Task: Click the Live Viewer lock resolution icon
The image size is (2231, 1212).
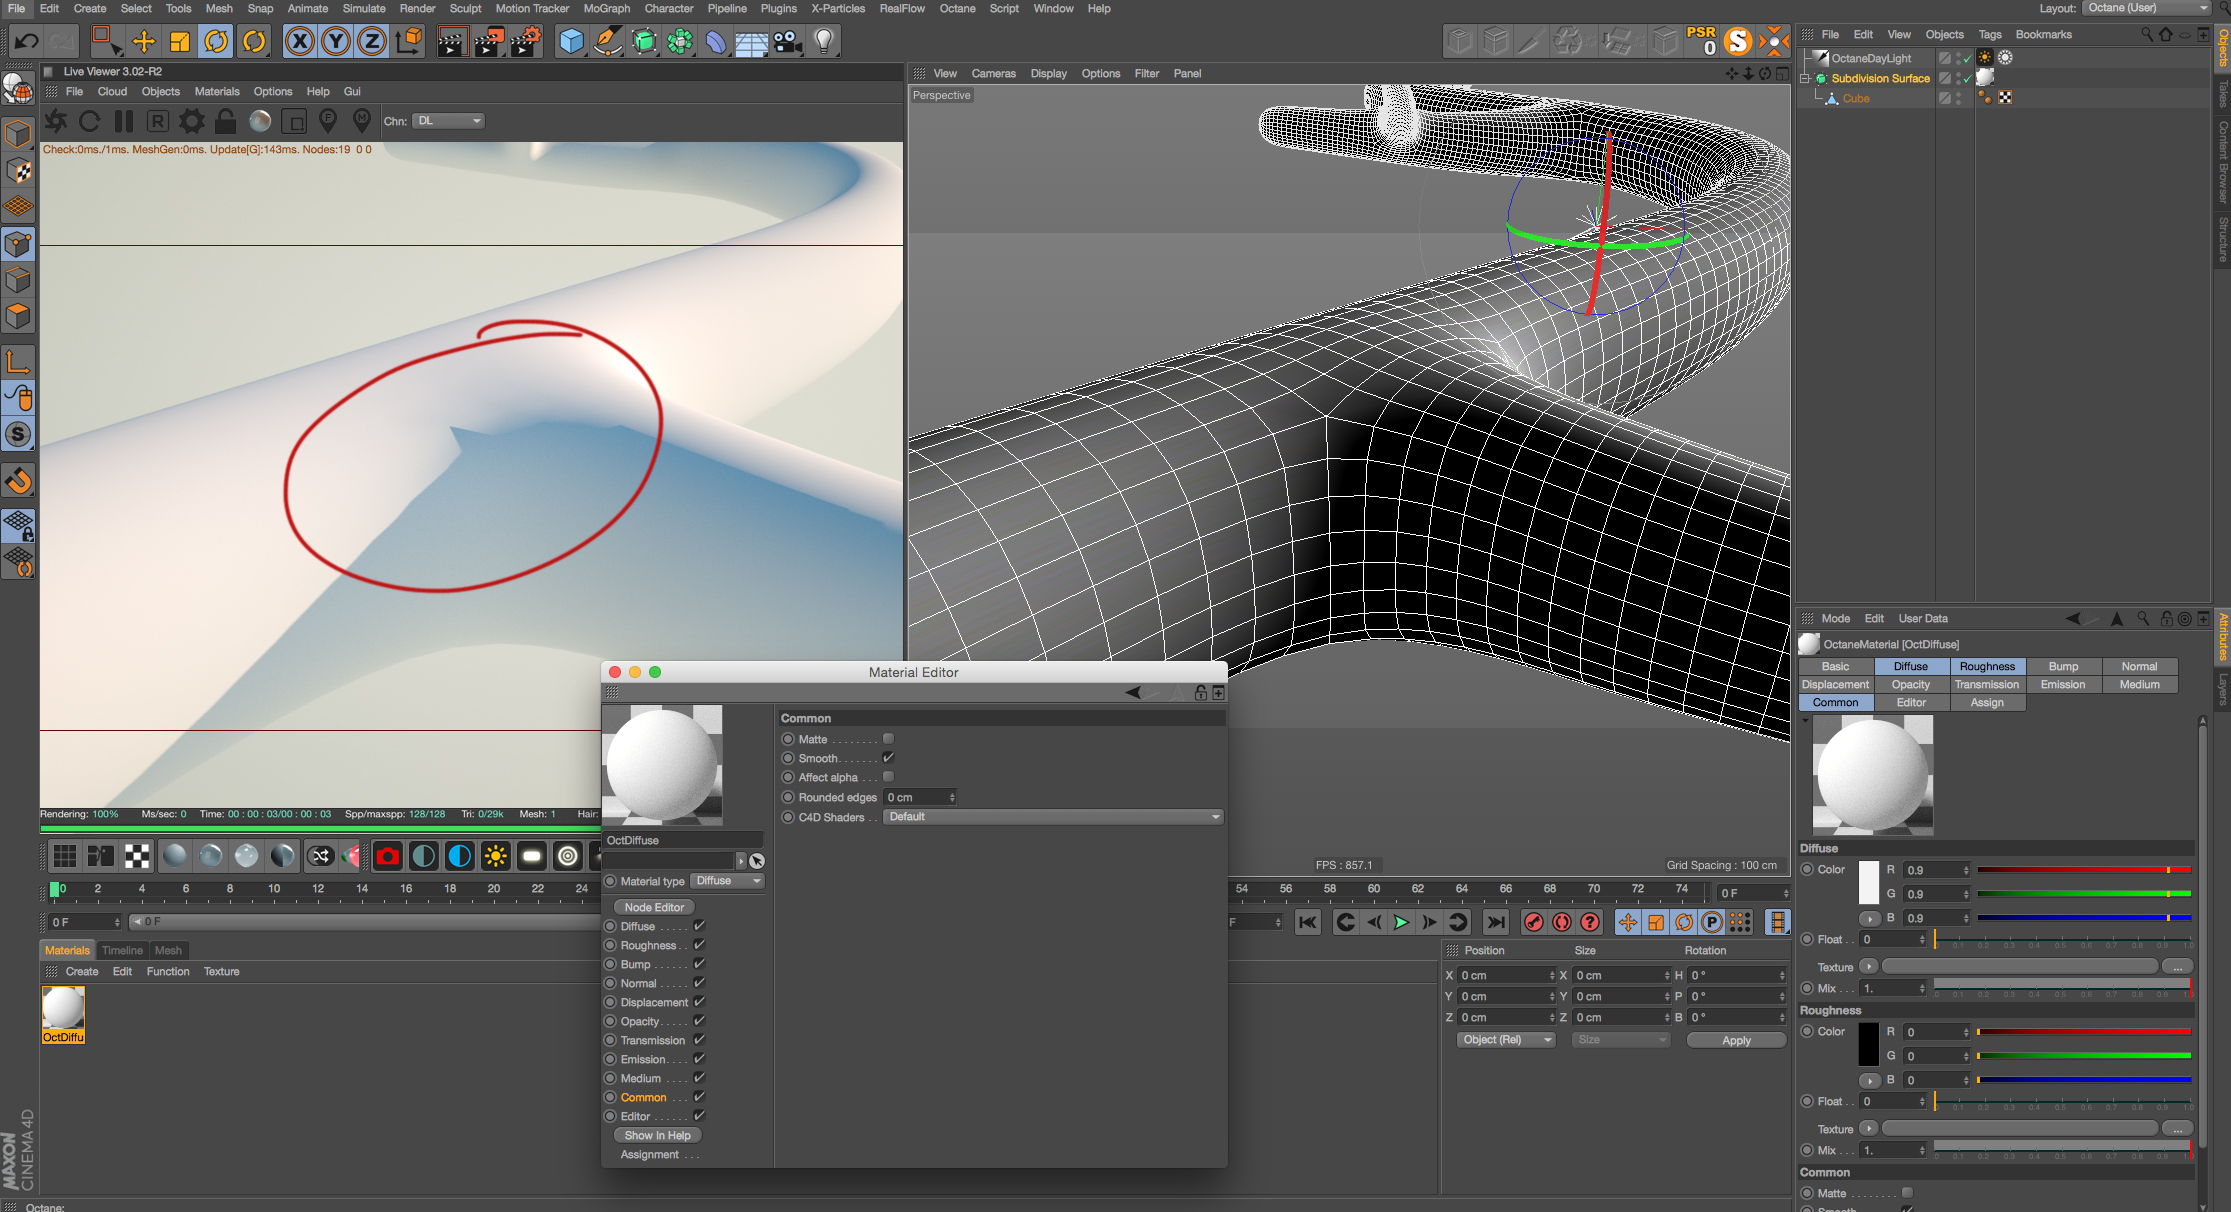Action: click(x=226, y=121)
